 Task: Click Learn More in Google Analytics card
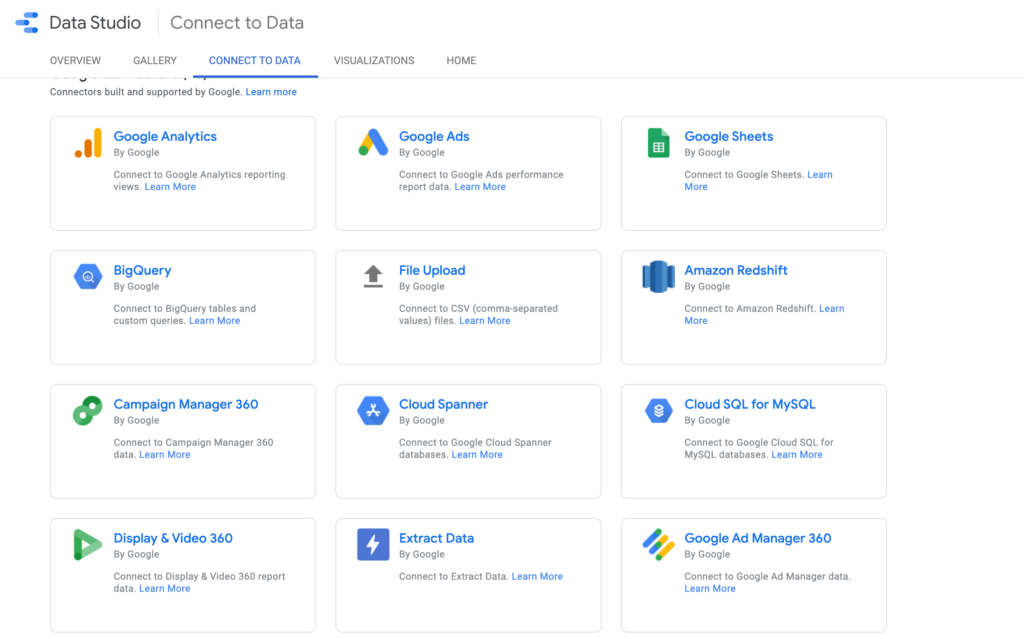click(x=170, y=187)
